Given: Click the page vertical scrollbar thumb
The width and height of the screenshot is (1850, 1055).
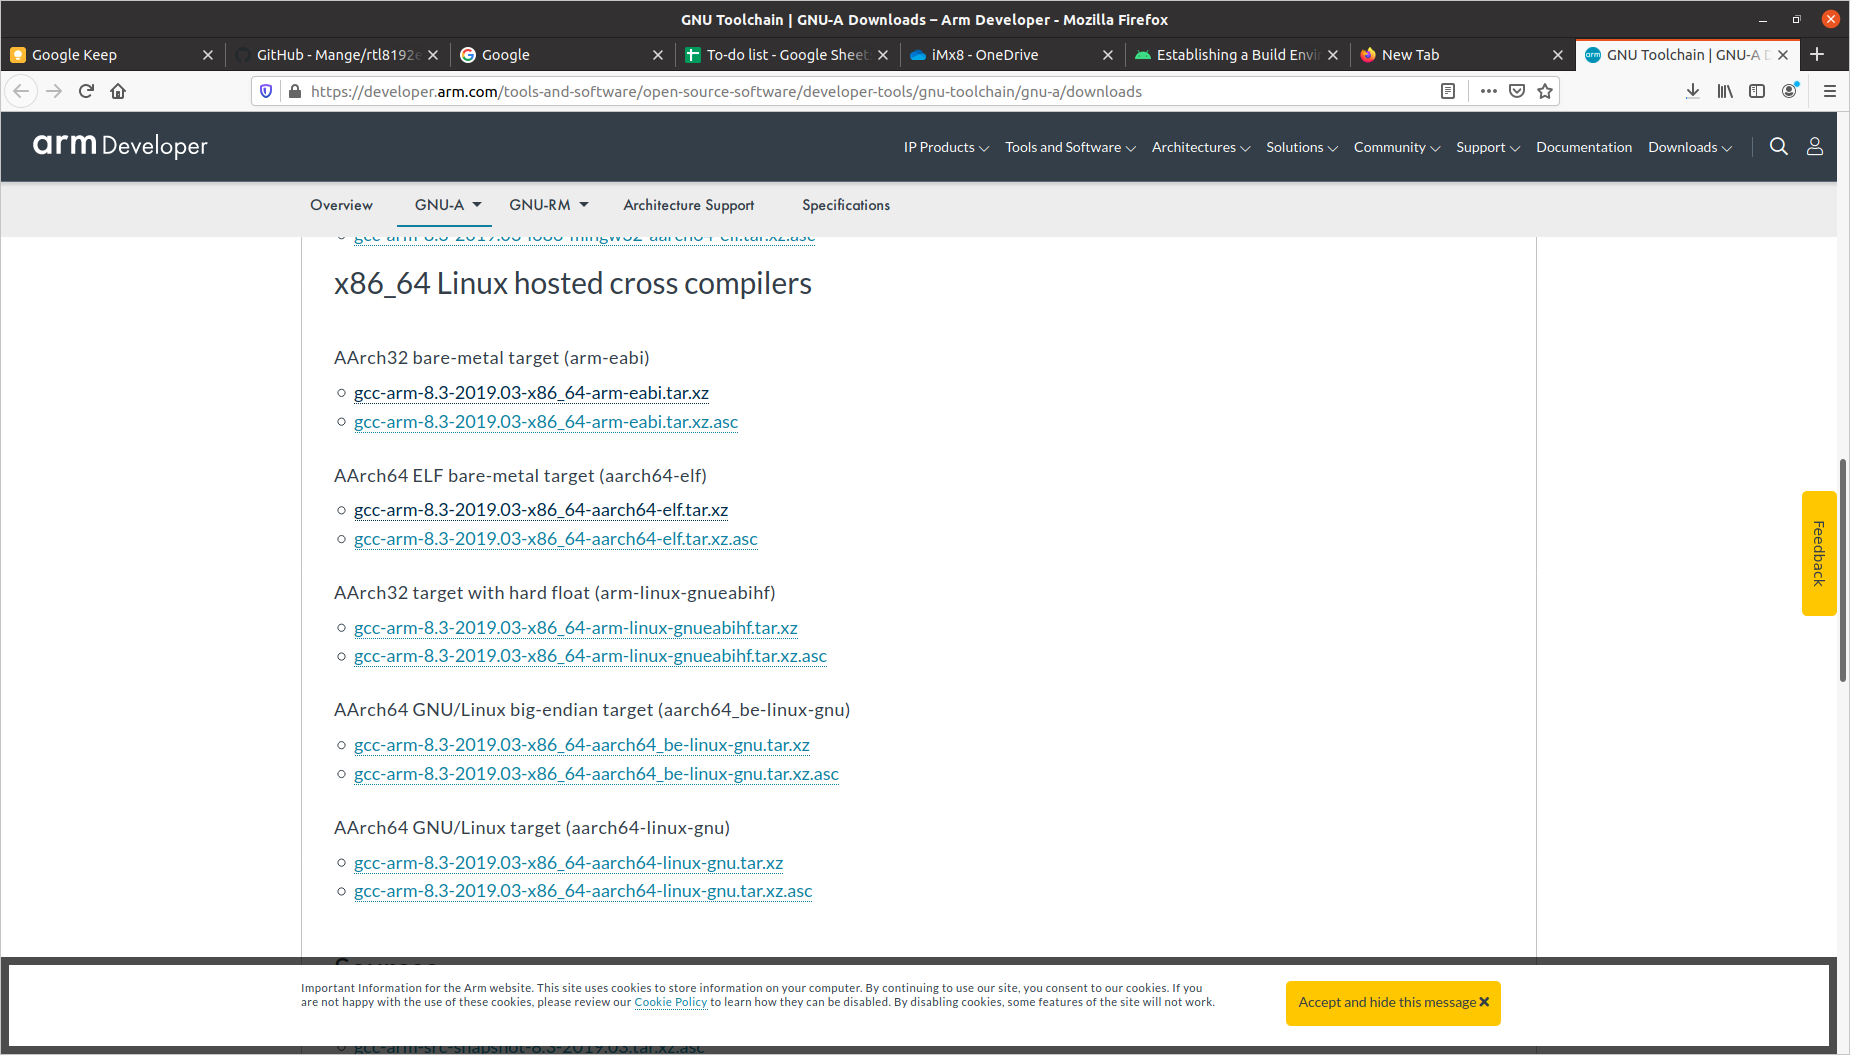Looking at the screenshot, I should (x=1843, y=570).
